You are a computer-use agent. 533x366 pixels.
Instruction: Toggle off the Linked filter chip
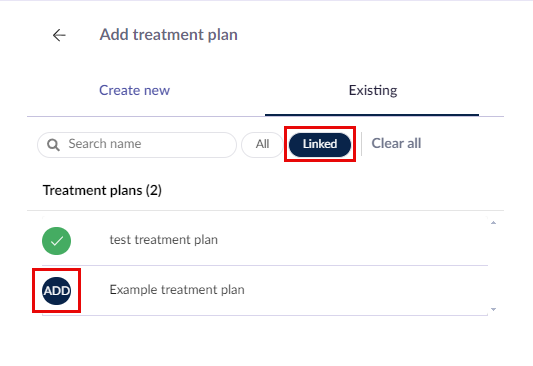coord(320,145)
